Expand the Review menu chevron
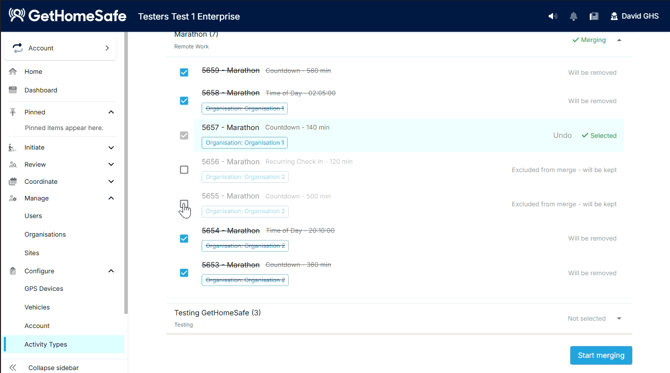The image size is (670, 373). tap(111, 164)
